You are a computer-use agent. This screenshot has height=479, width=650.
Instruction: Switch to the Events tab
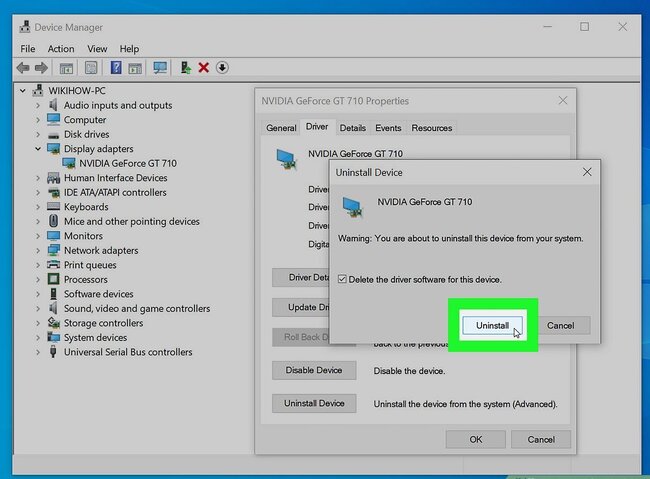[388, 128]
